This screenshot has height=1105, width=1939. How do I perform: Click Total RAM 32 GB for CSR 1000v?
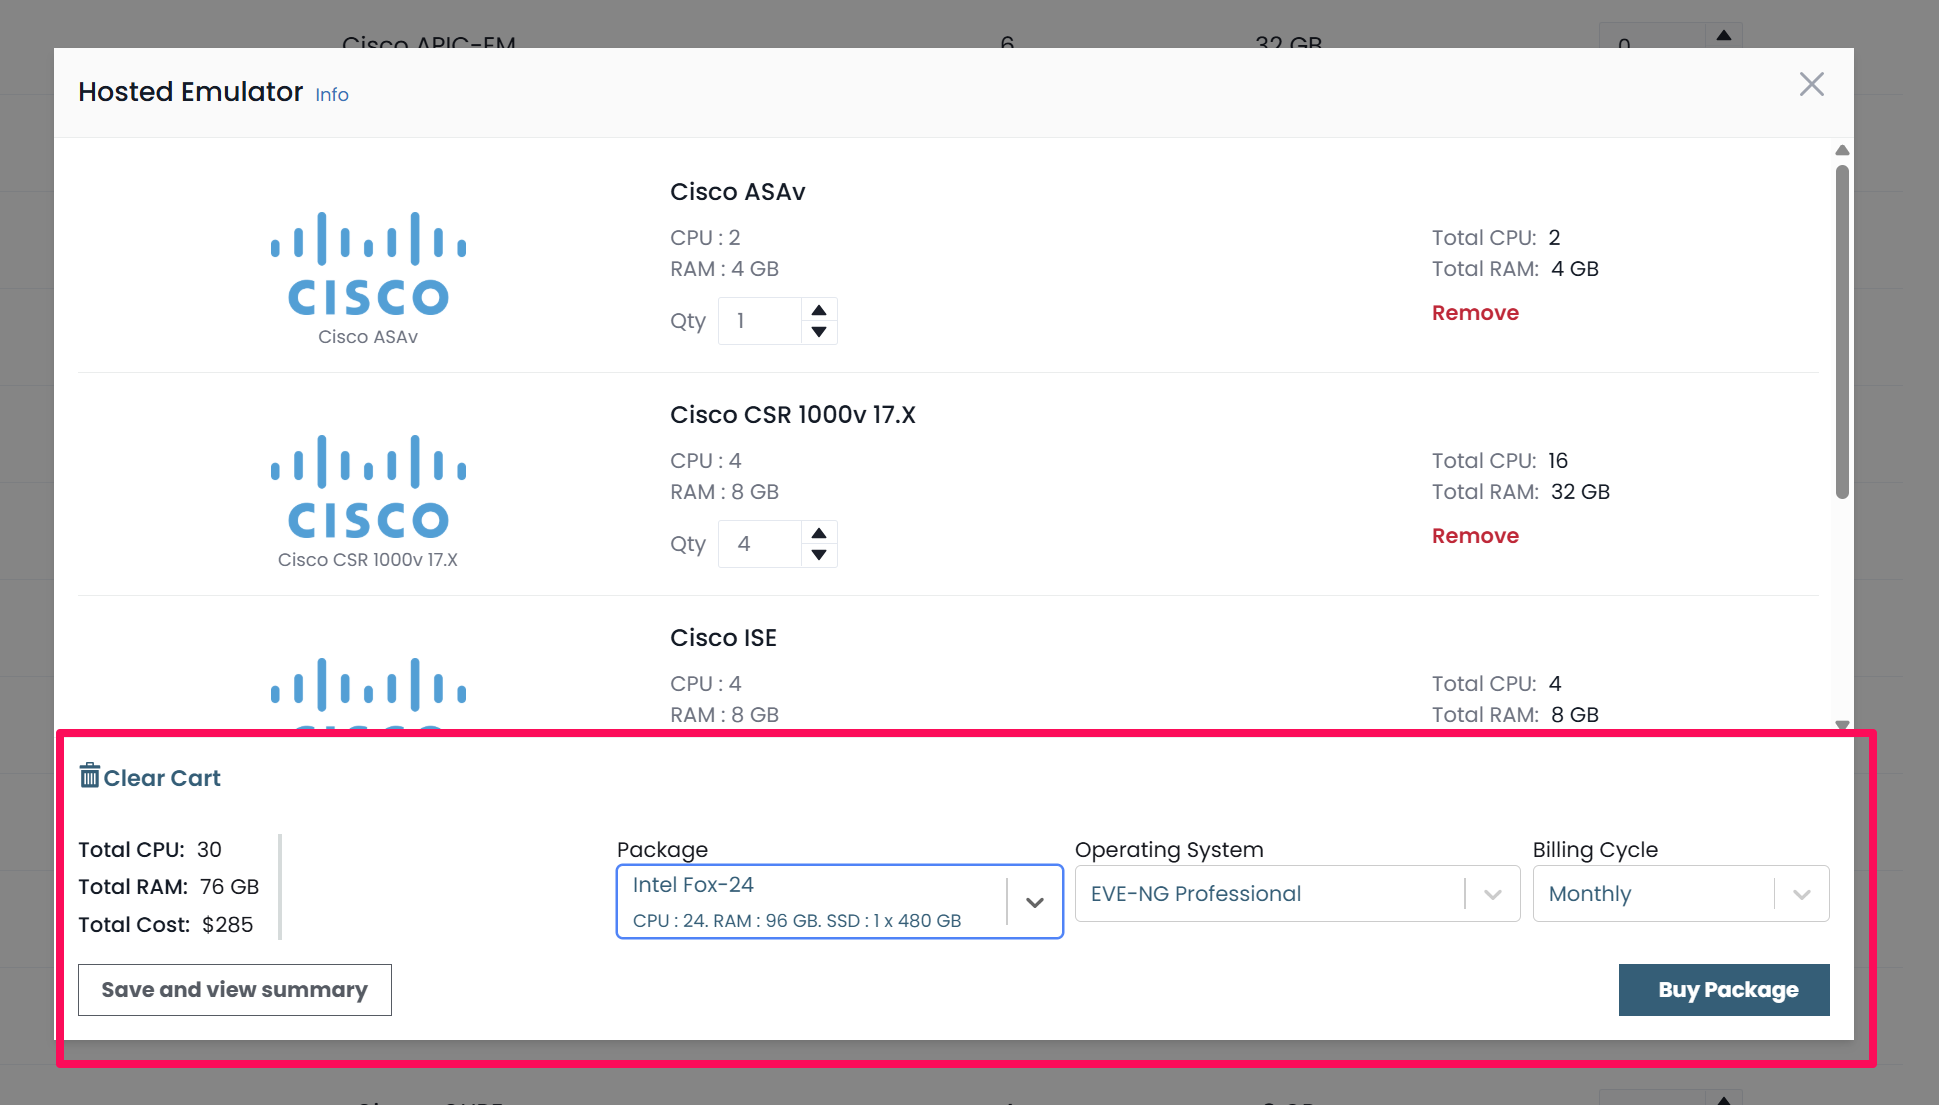[x=1520, y=492]
